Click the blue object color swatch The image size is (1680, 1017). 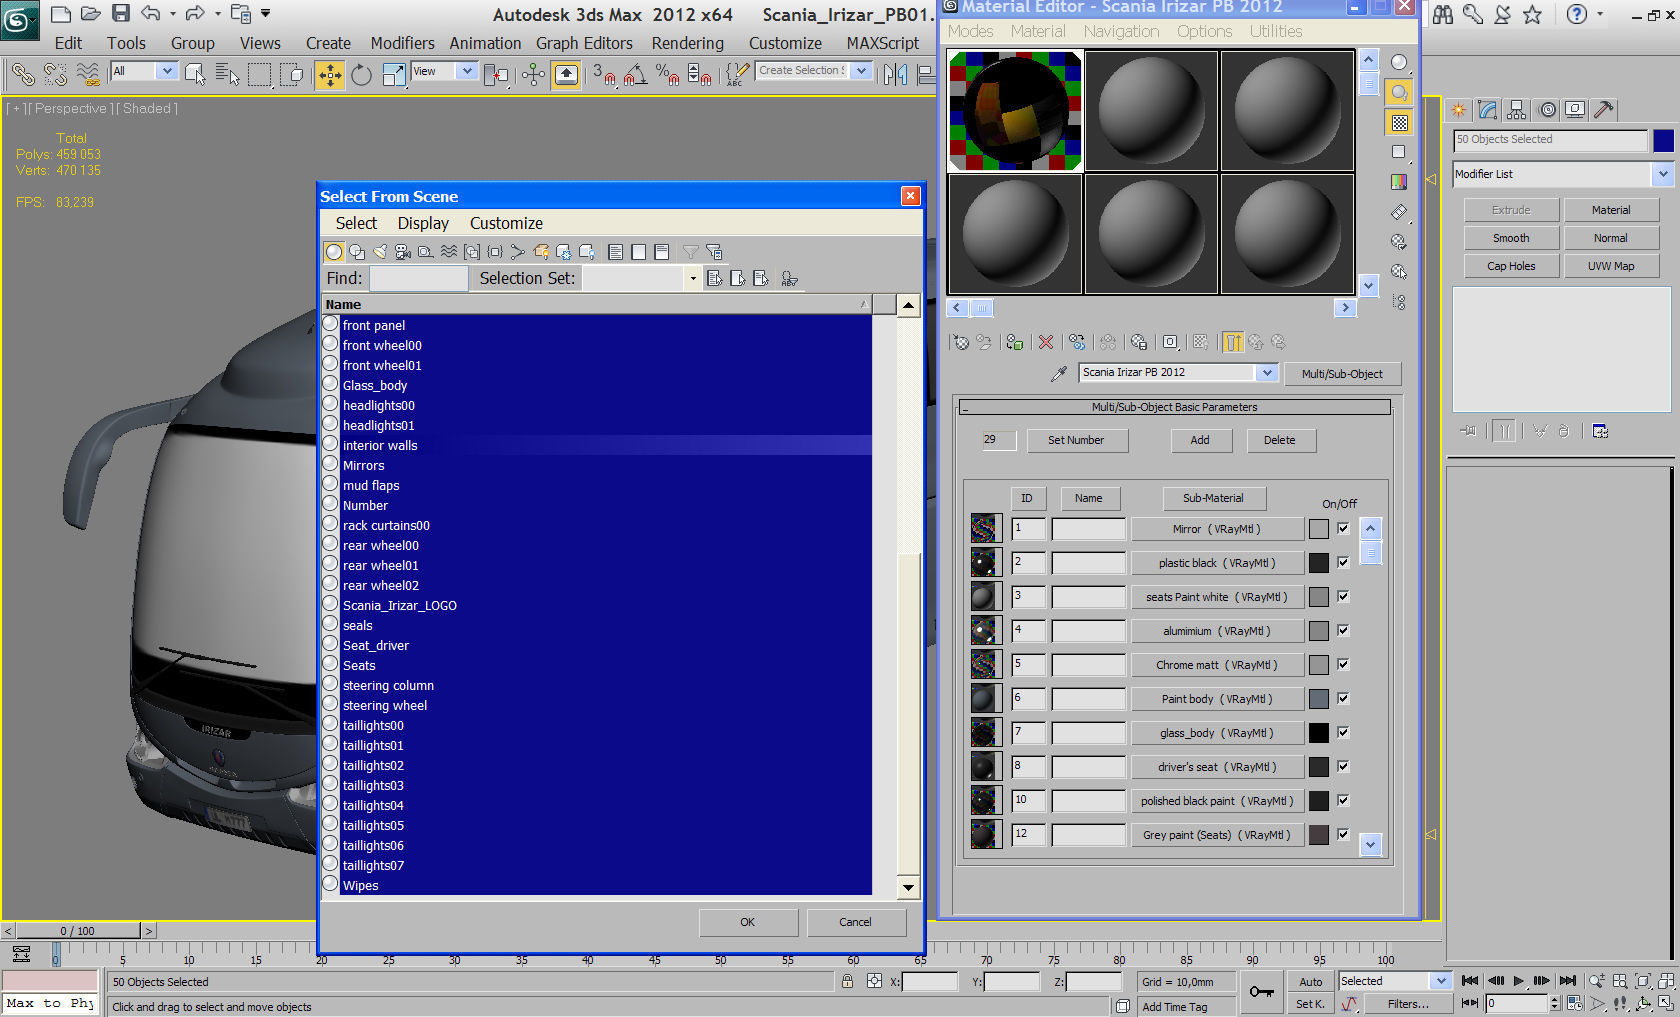tap(1664, 141)
